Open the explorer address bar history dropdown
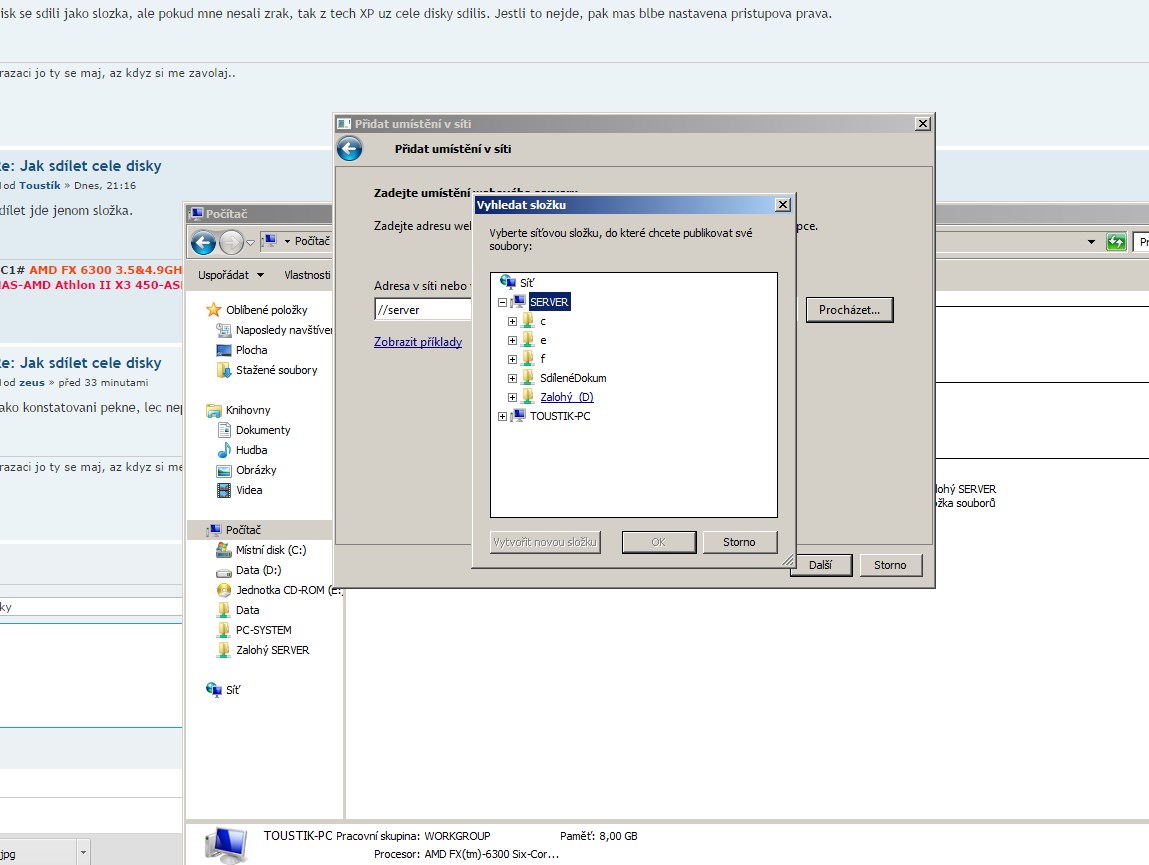This screenshot has height=865, width=1149. (x=1091, y=242)
